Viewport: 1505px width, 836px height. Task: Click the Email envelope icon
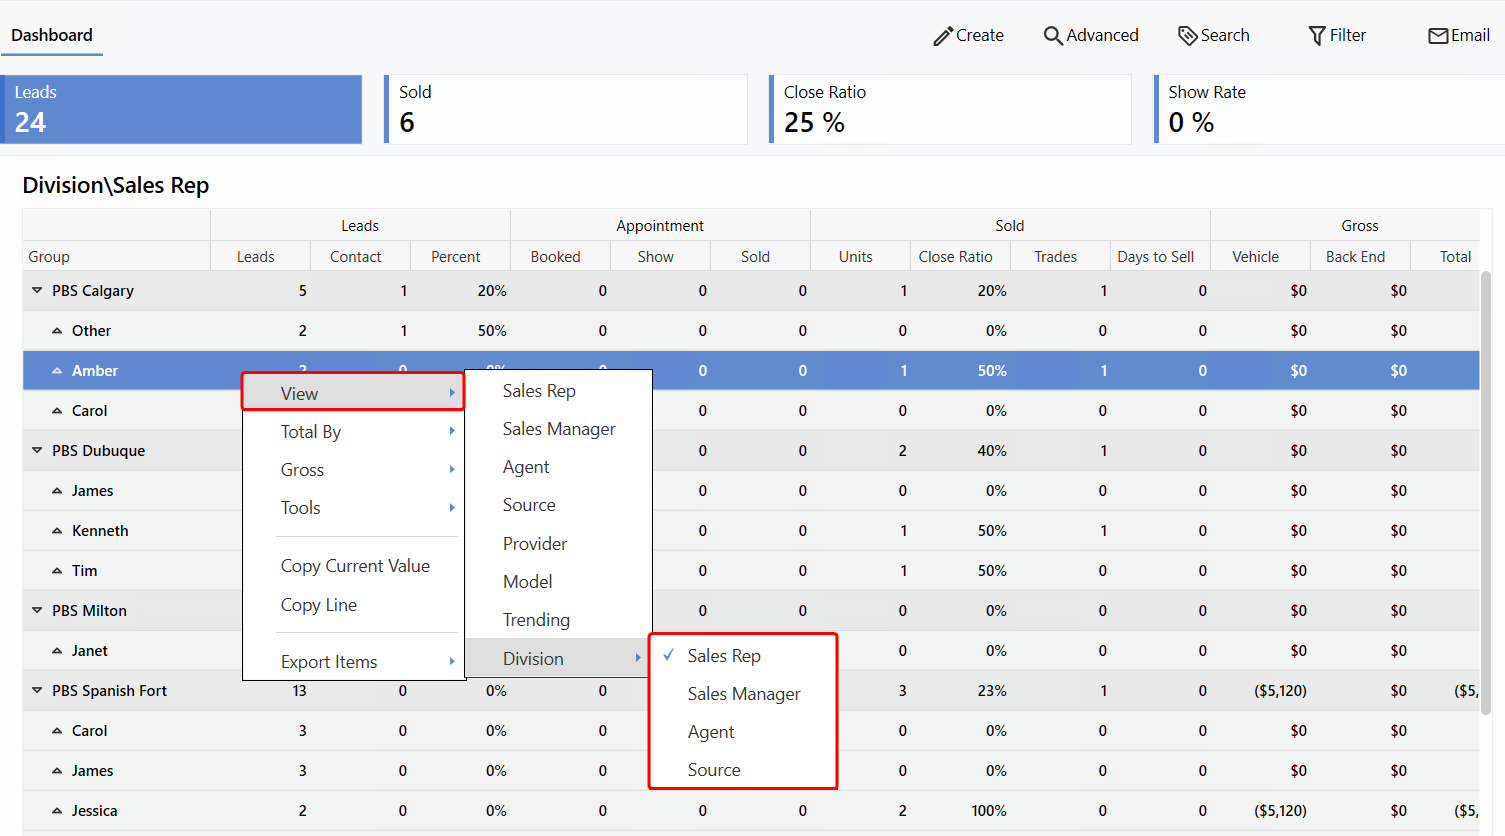coord(1438,36)
